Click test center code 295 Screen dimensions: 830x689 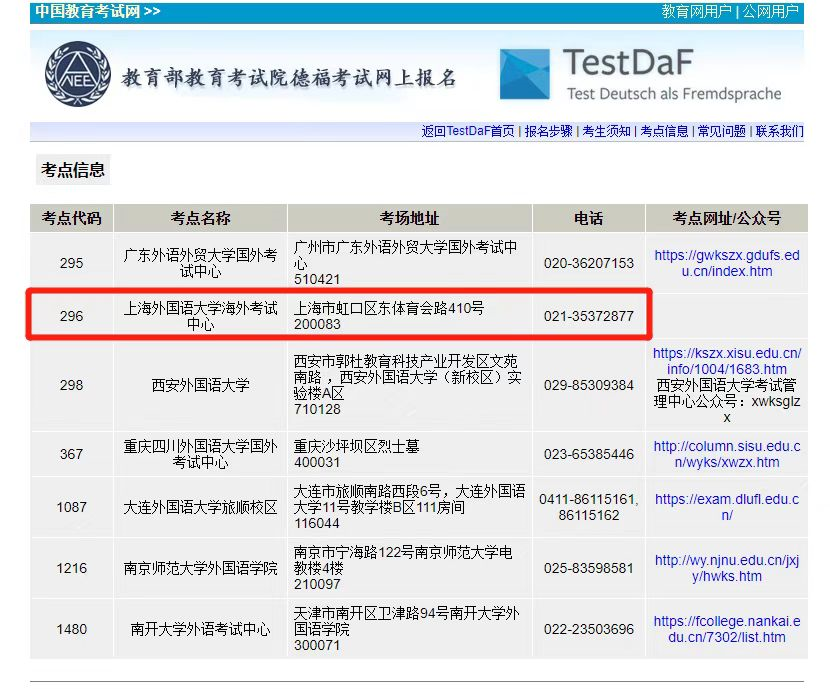71,263
